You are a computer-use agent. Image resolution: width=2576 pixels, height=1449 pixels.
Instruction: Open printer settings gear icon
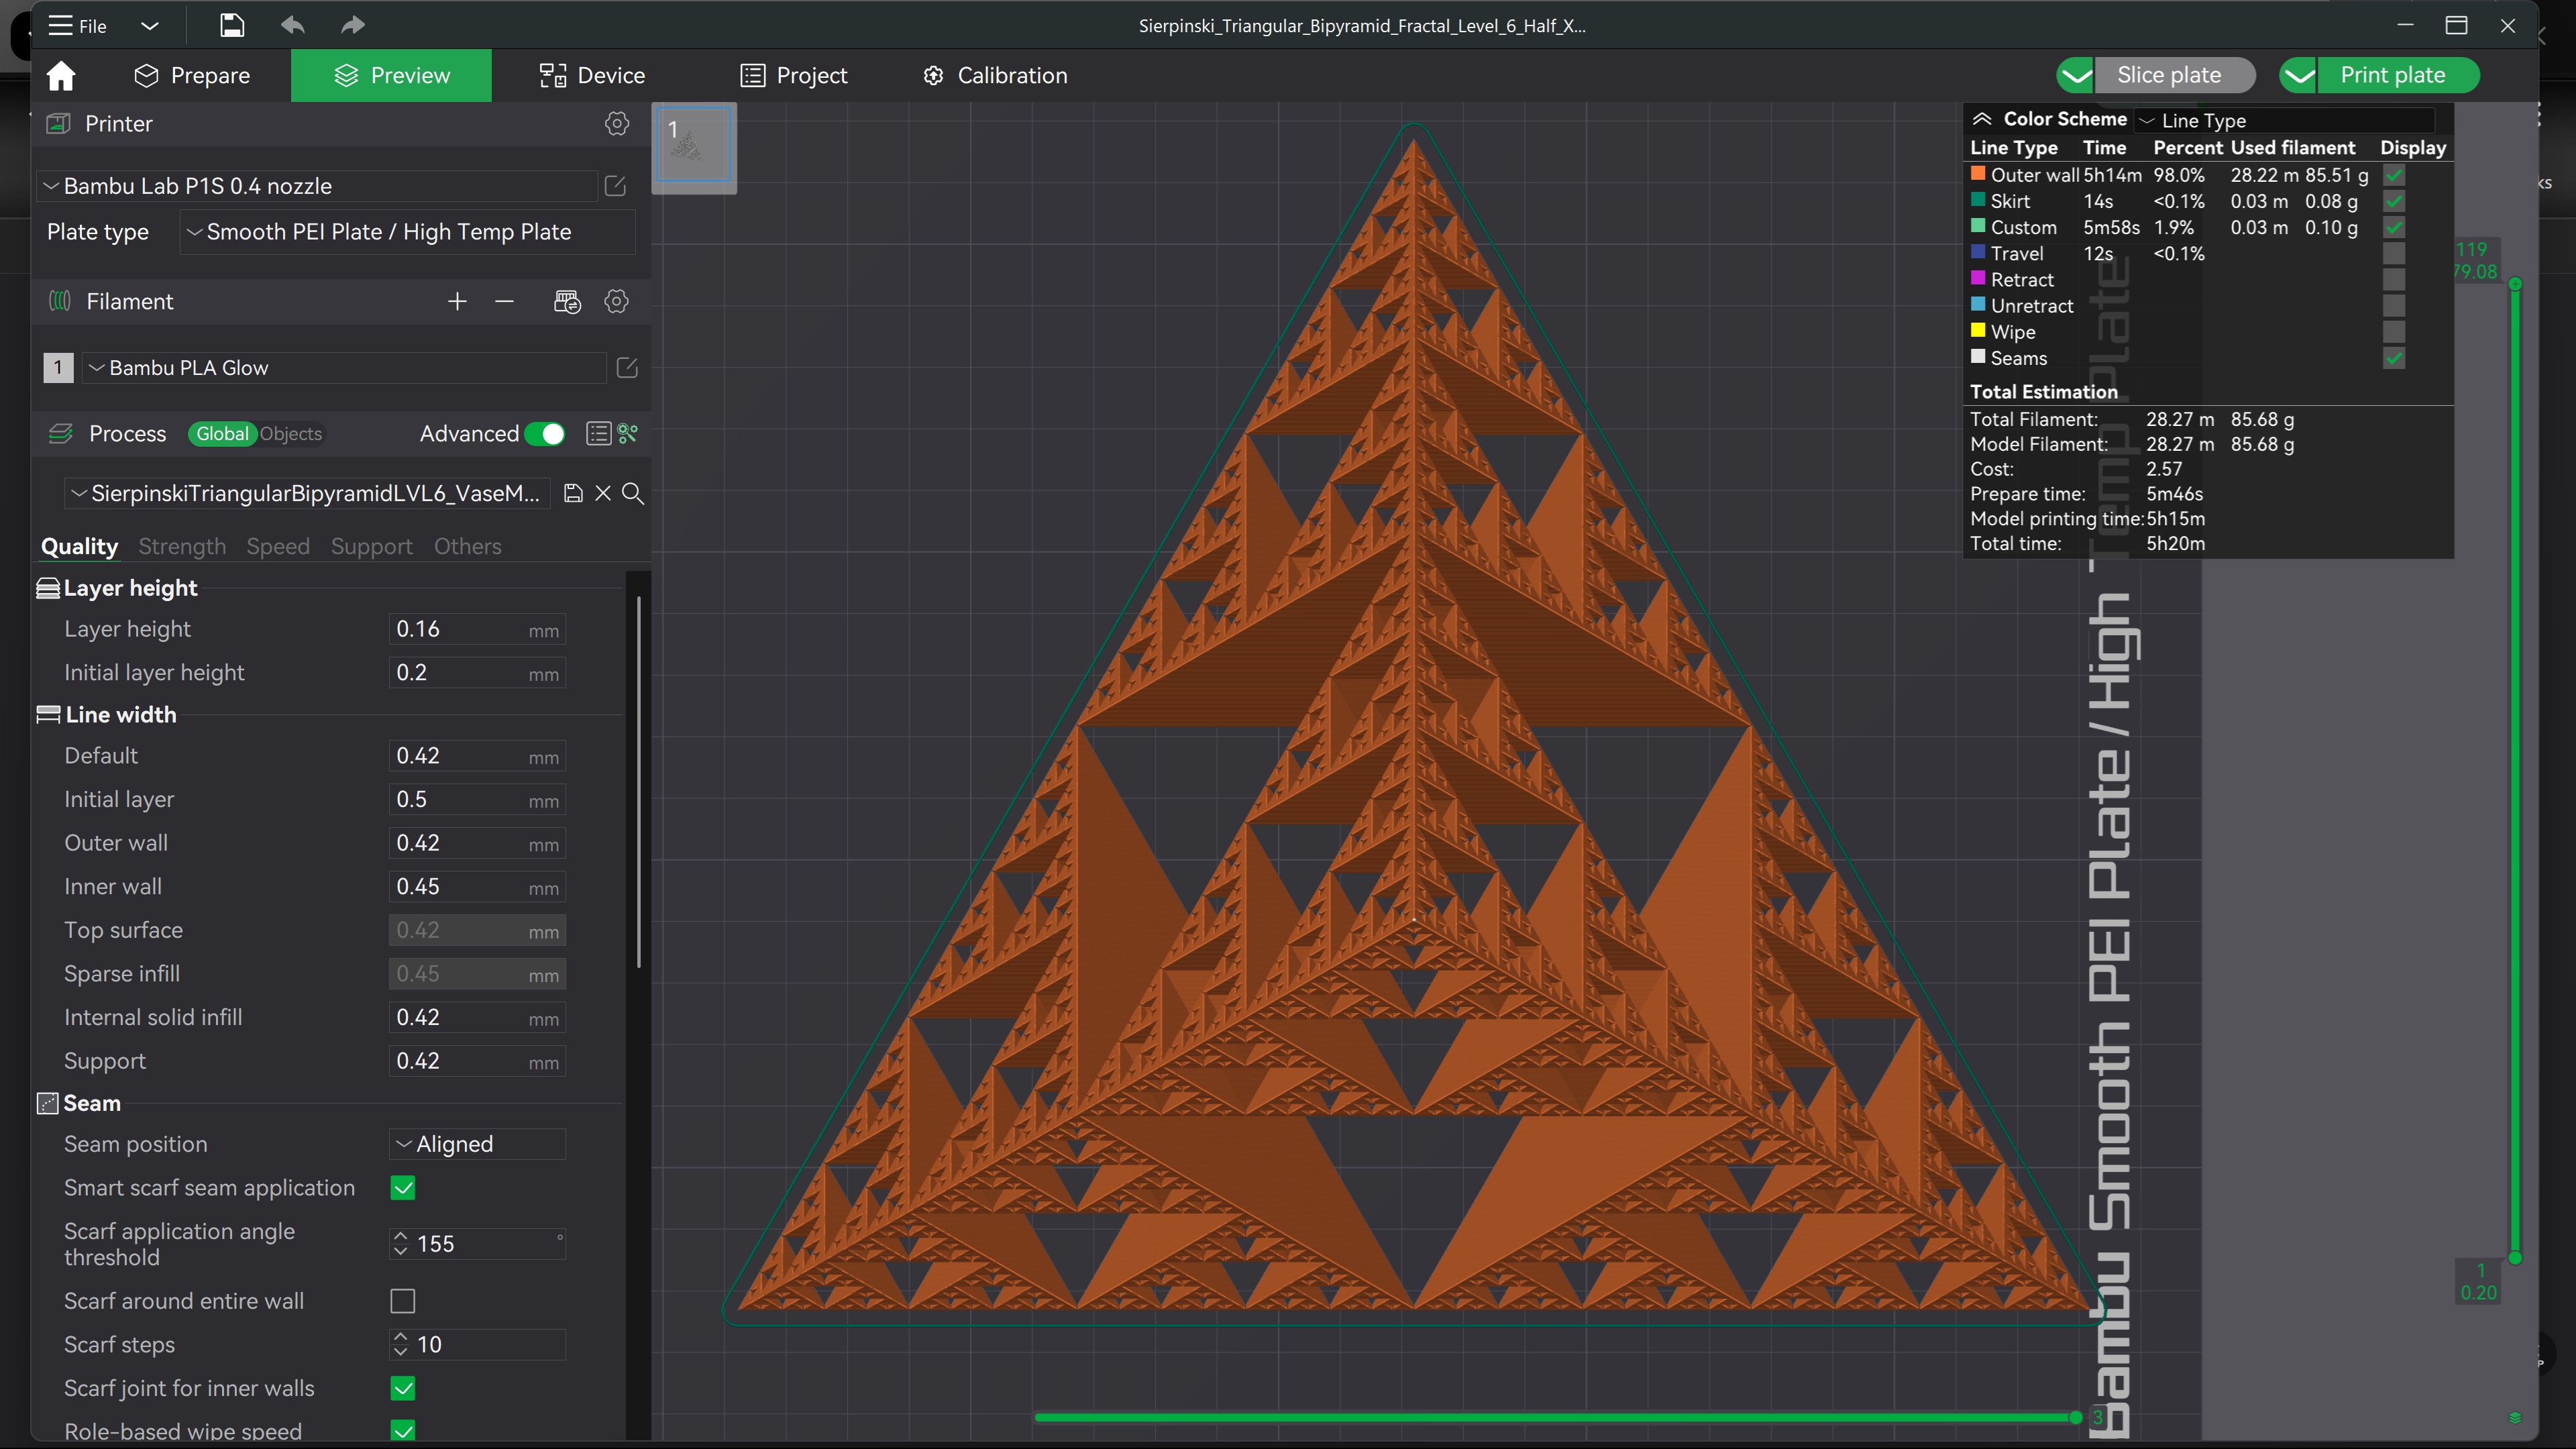(617, 123)
